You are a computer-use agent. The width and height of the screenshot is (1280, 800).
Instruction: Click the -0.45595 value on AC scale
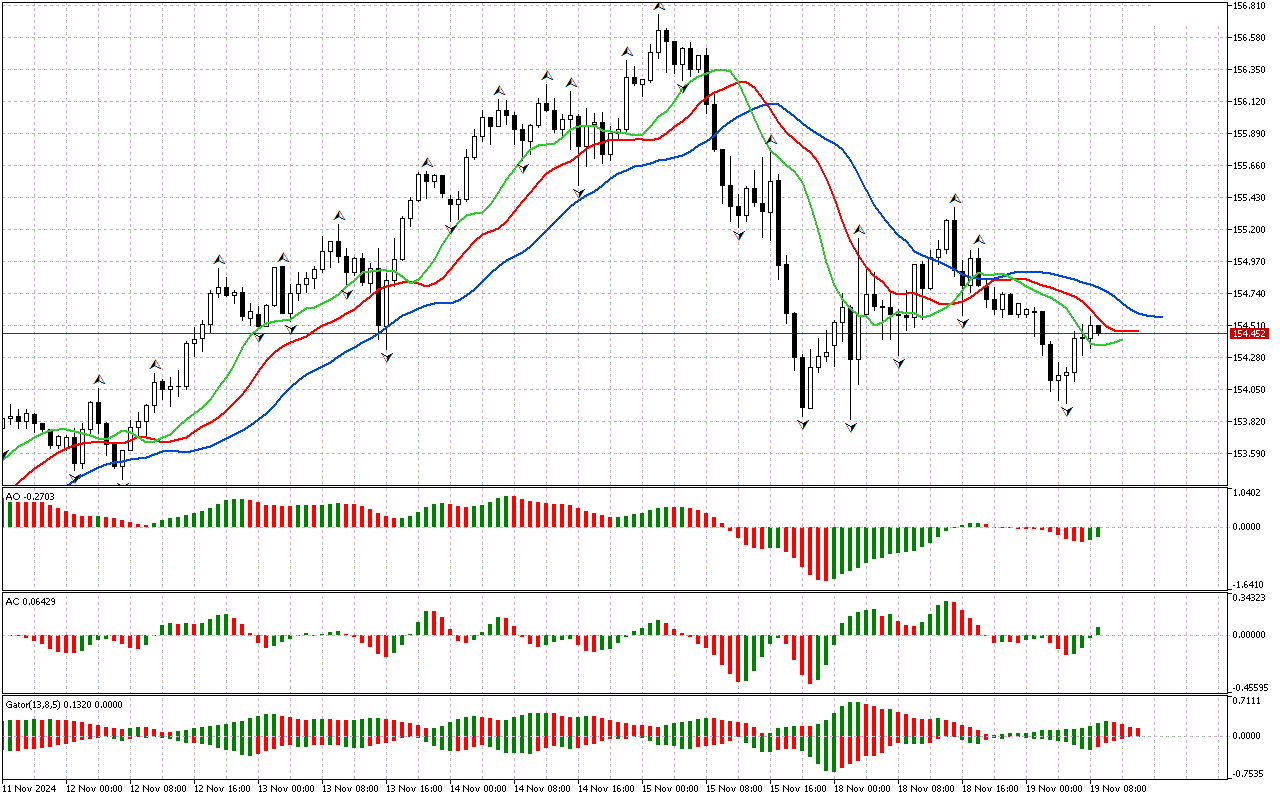[x=1251, y=688]
